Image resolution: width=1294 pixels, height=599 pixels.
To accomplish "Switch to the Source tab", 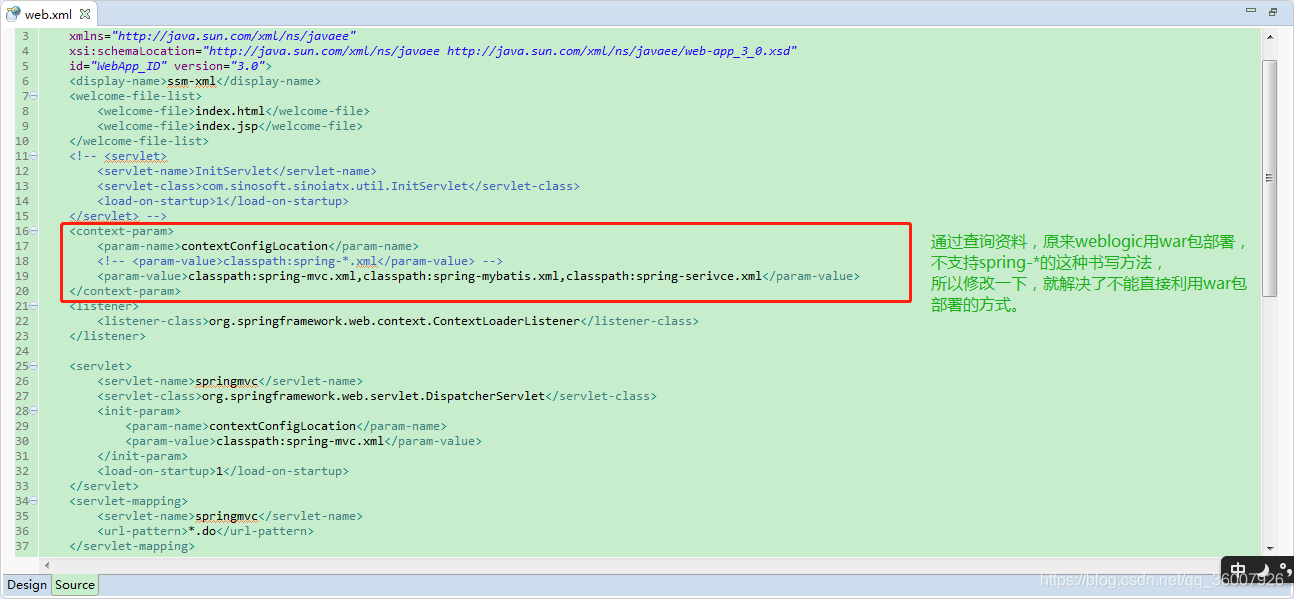I will [75, 585].
